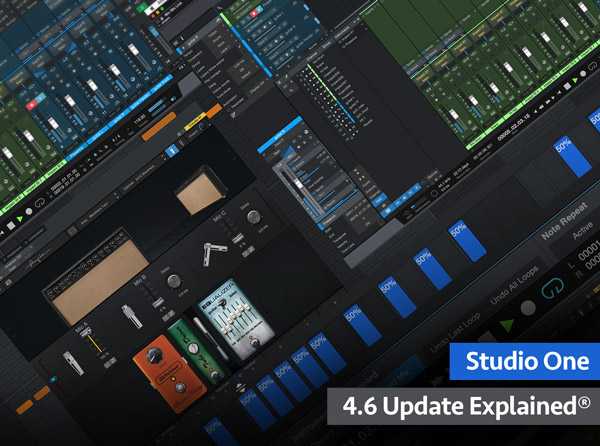This screenshot has width=600, height=446.
Task: Select the black pedal between green and EQ pedals
Action: pos(210,337)
